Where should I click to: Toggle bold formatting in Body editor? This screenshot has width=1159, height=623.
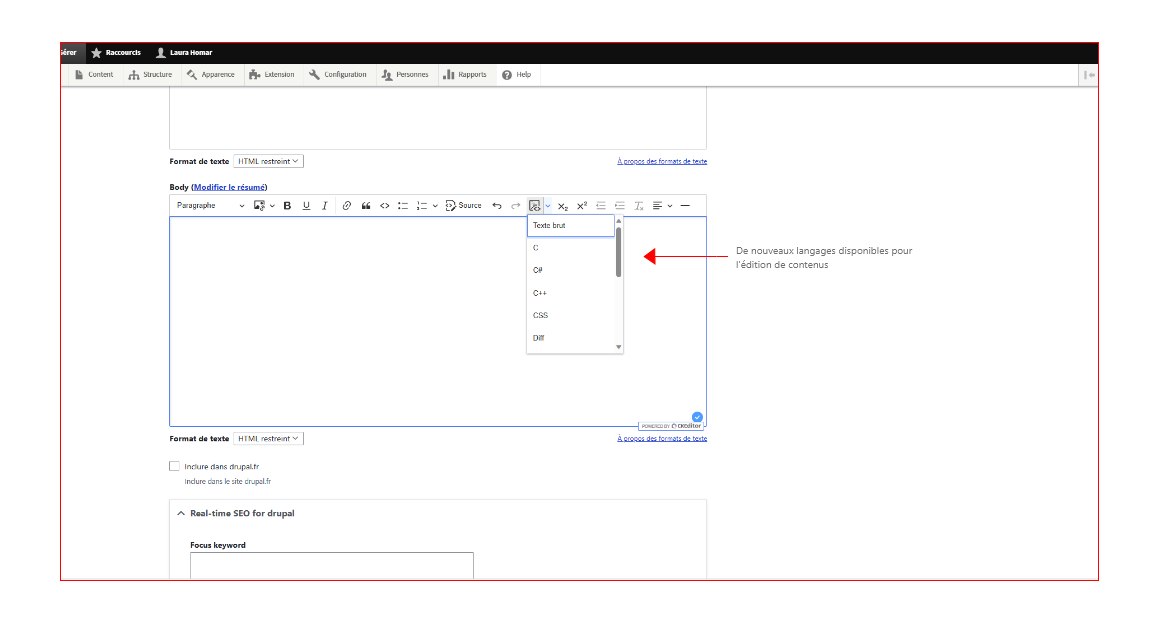287,206
